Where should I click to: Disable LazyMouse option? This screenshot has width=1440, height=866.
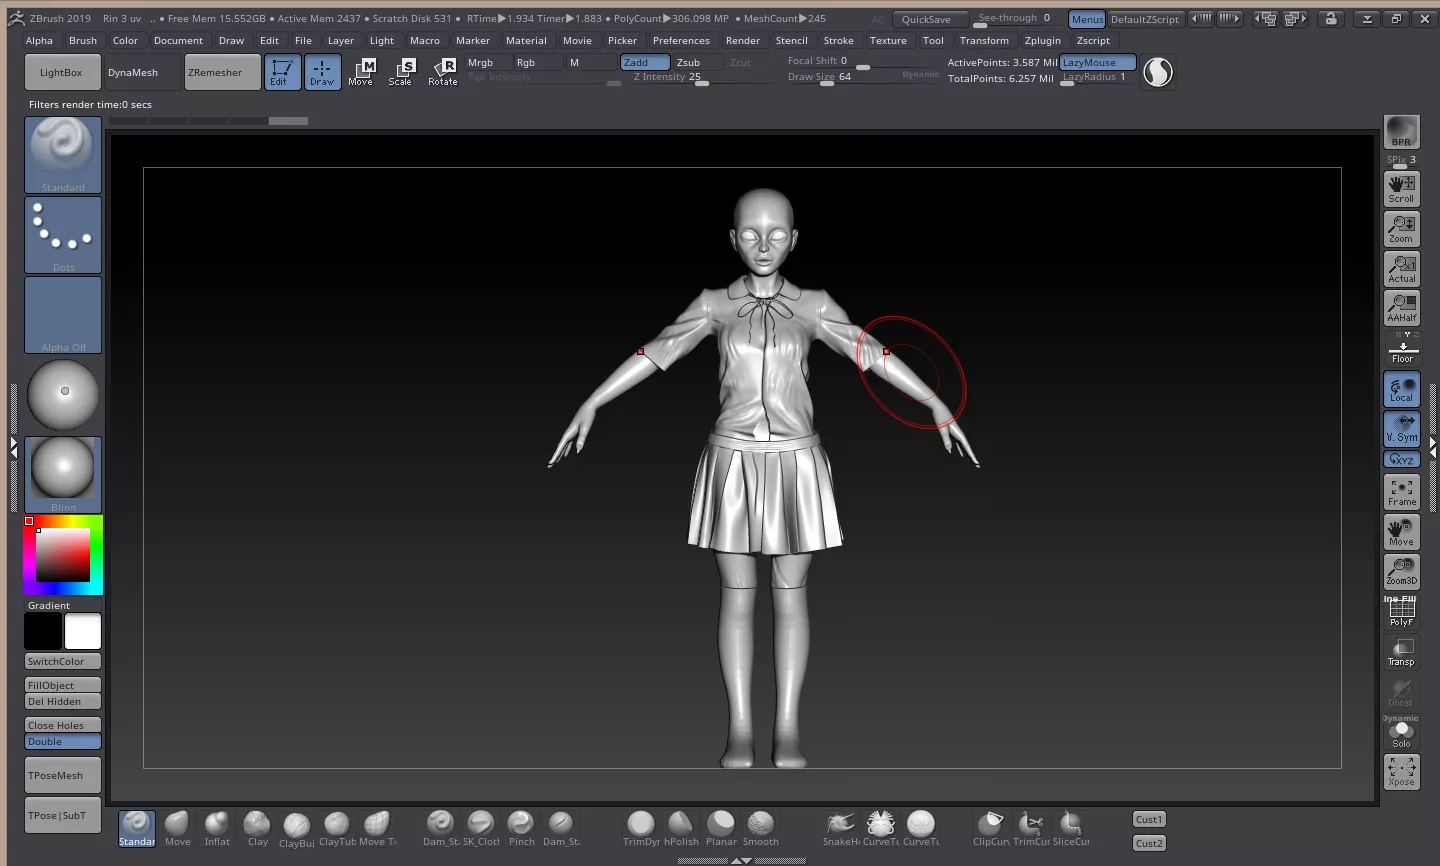[1097, 62]
